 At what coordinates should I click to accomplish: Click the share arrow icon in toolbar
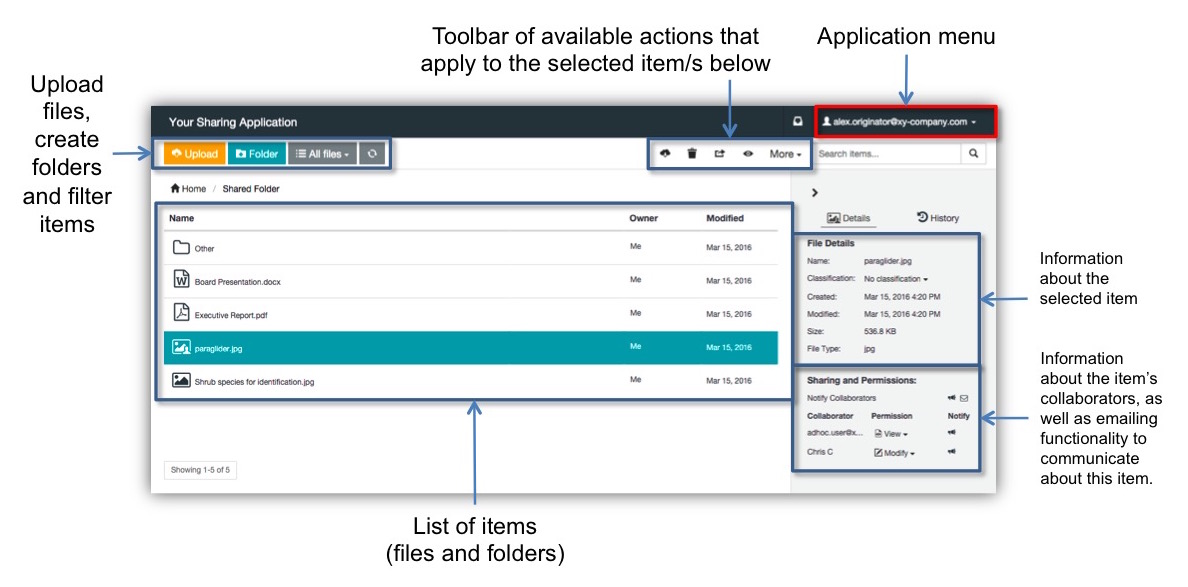(719, 154)
